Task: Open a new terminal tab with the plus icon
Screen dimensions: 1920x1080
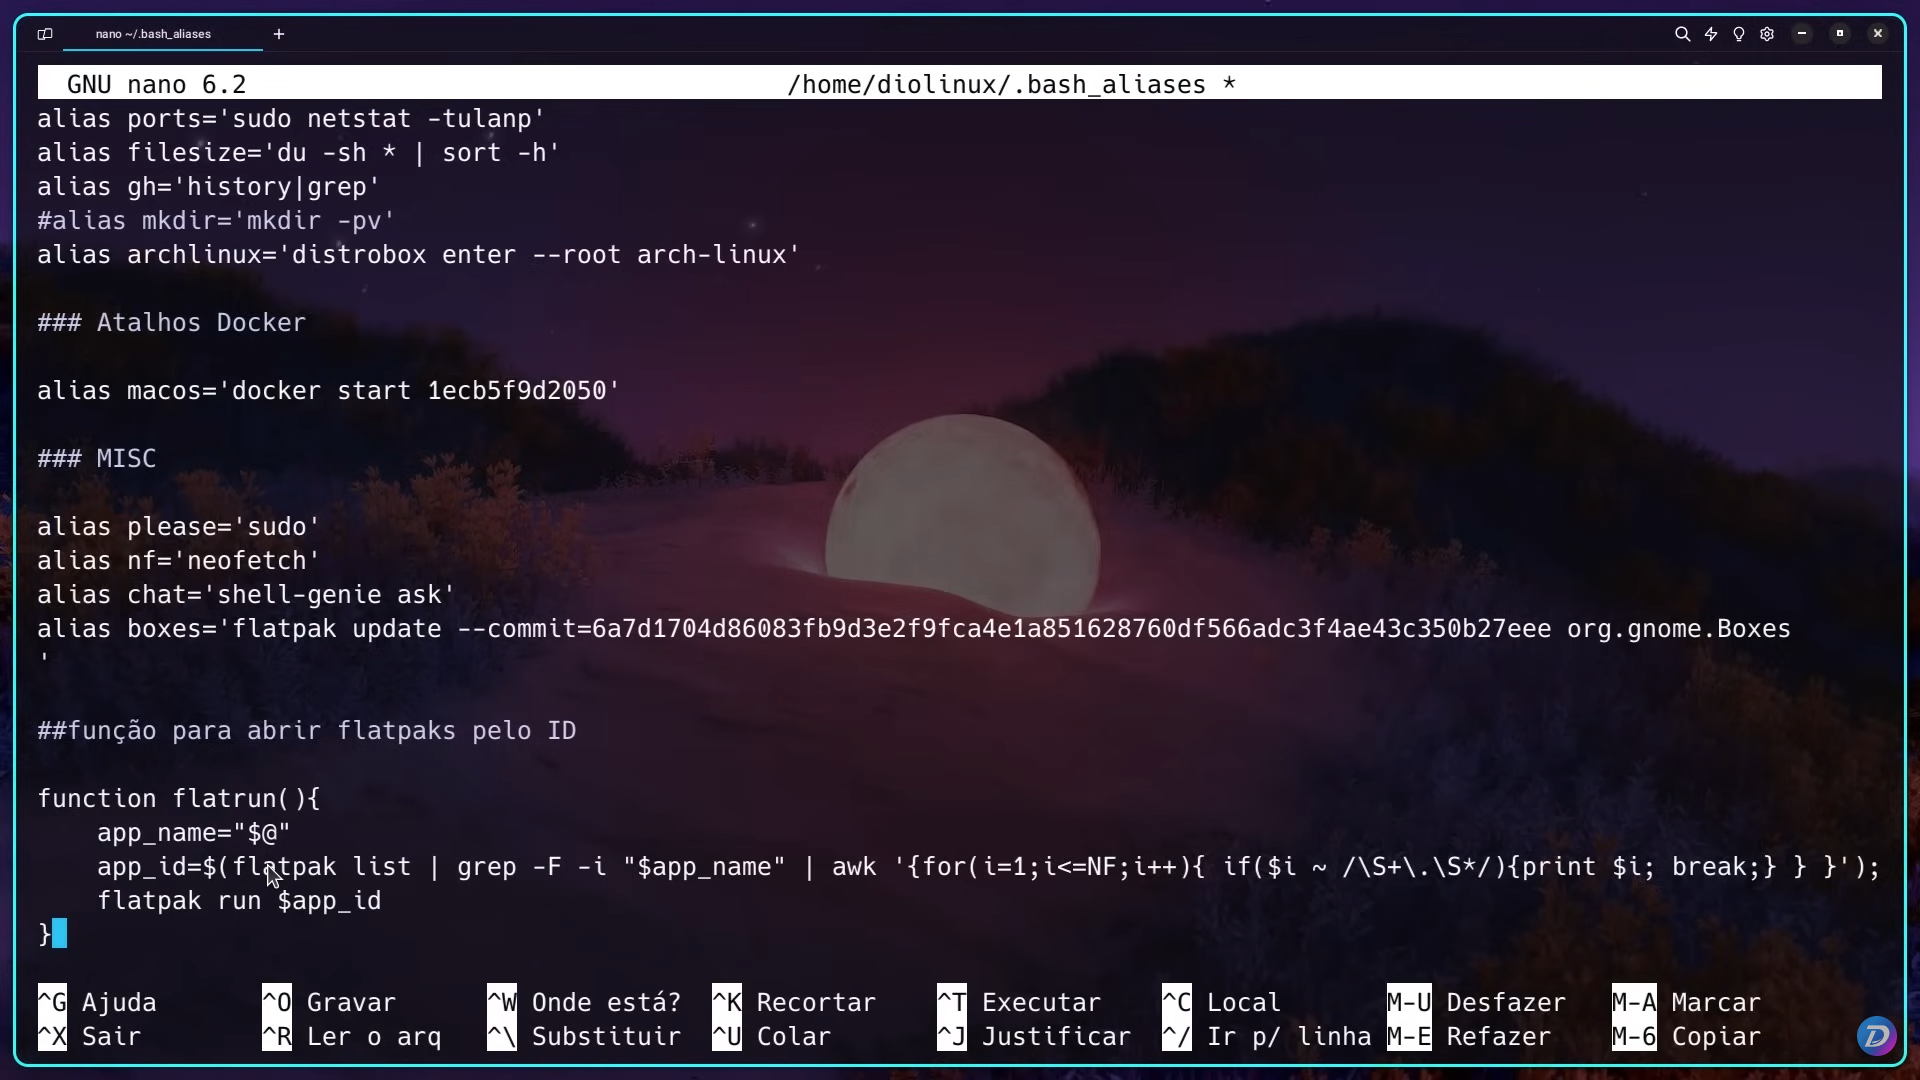Action: [278, 33]
